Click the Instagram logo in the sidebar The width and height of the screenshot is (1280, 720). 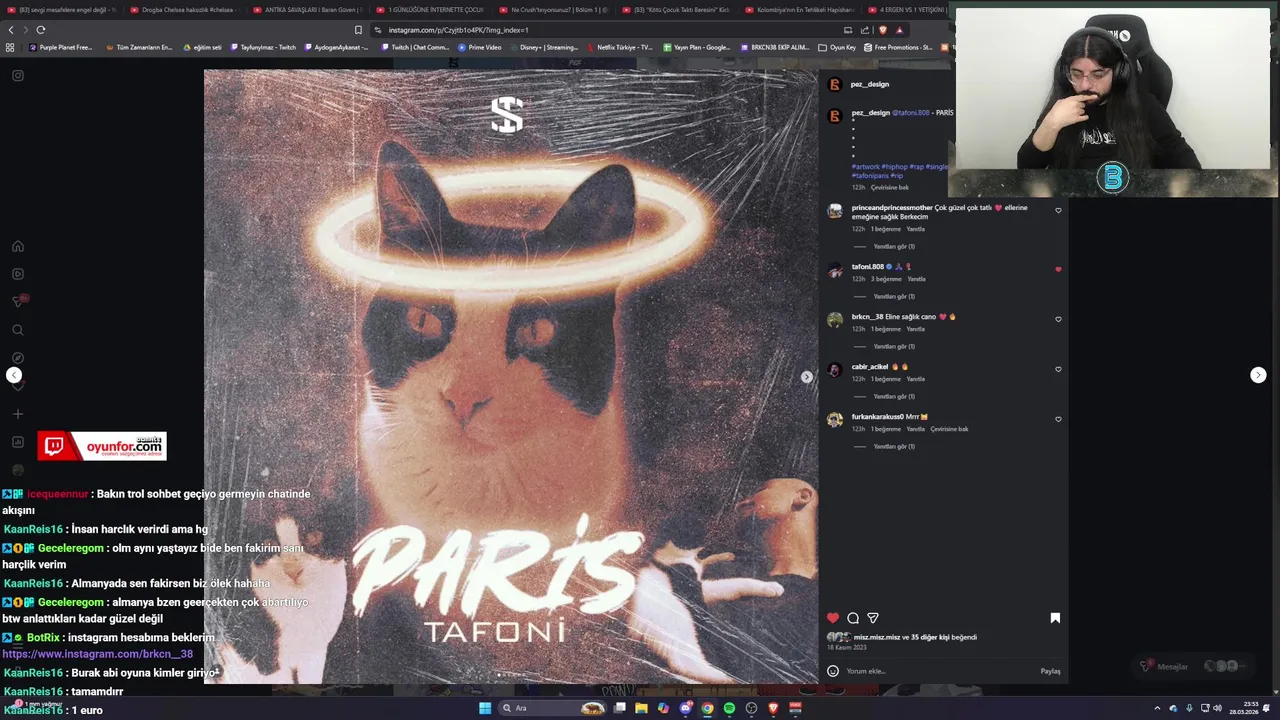coord(18,75)
